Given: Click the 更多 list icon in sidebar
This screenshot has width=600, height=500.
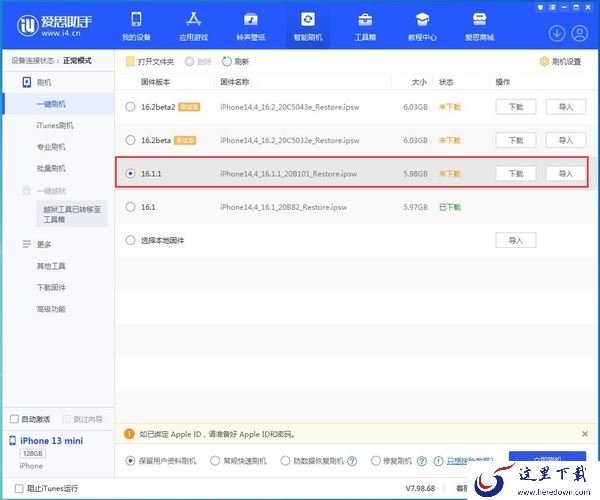Looking at the screenshot, I should [x=26, y=244].
